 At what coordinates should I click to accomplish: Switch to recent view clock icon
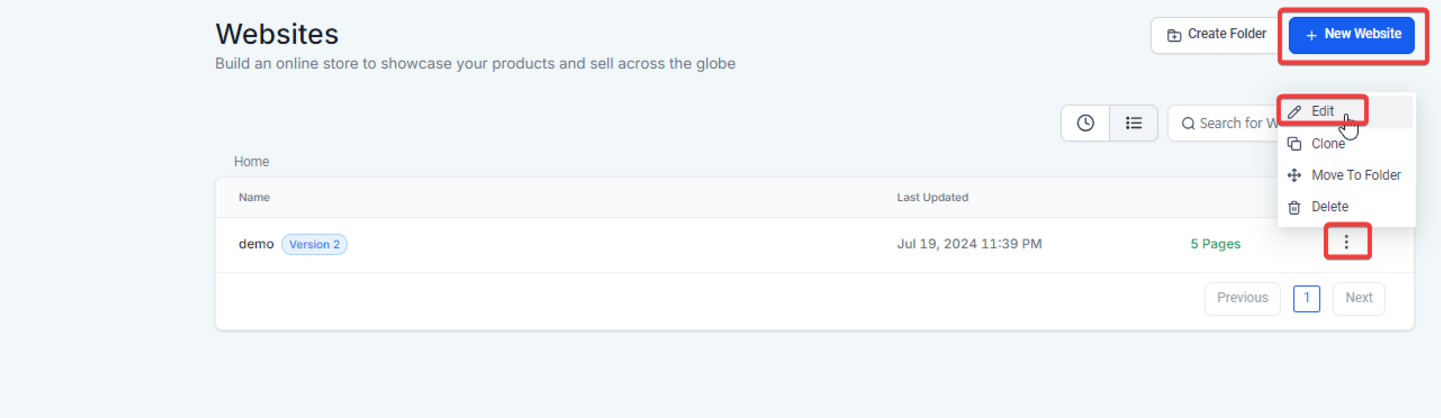(x=1085, y=123)
